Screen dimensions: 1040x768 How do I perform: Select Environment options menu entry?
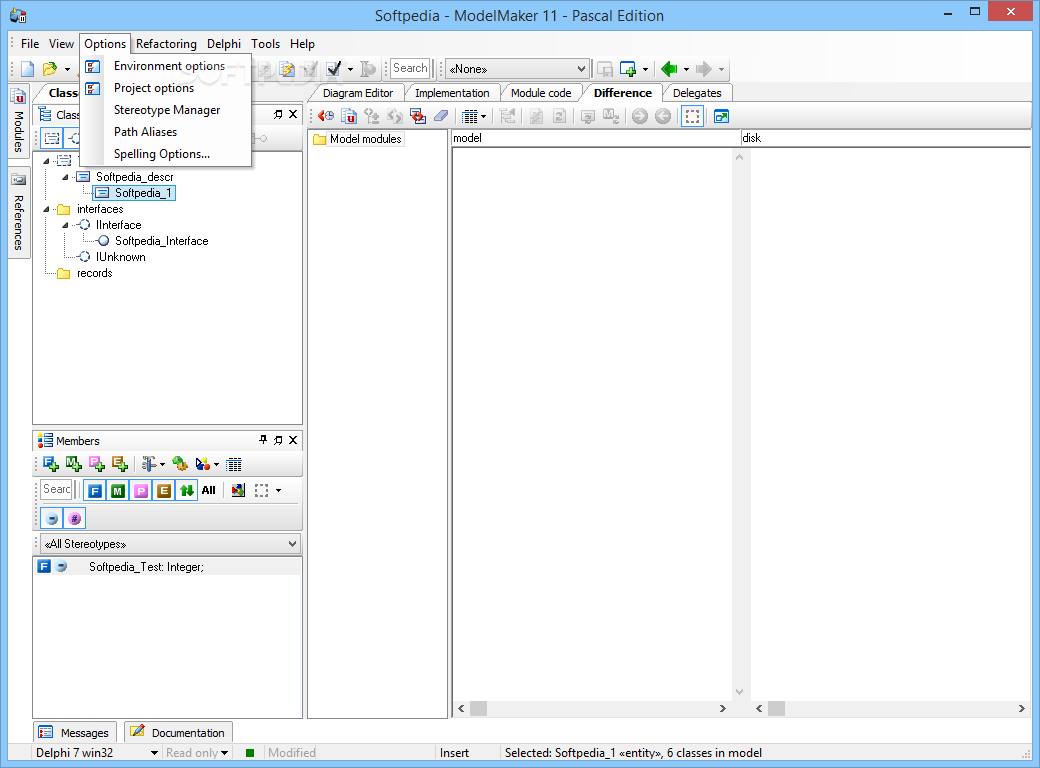pos(168,66)
